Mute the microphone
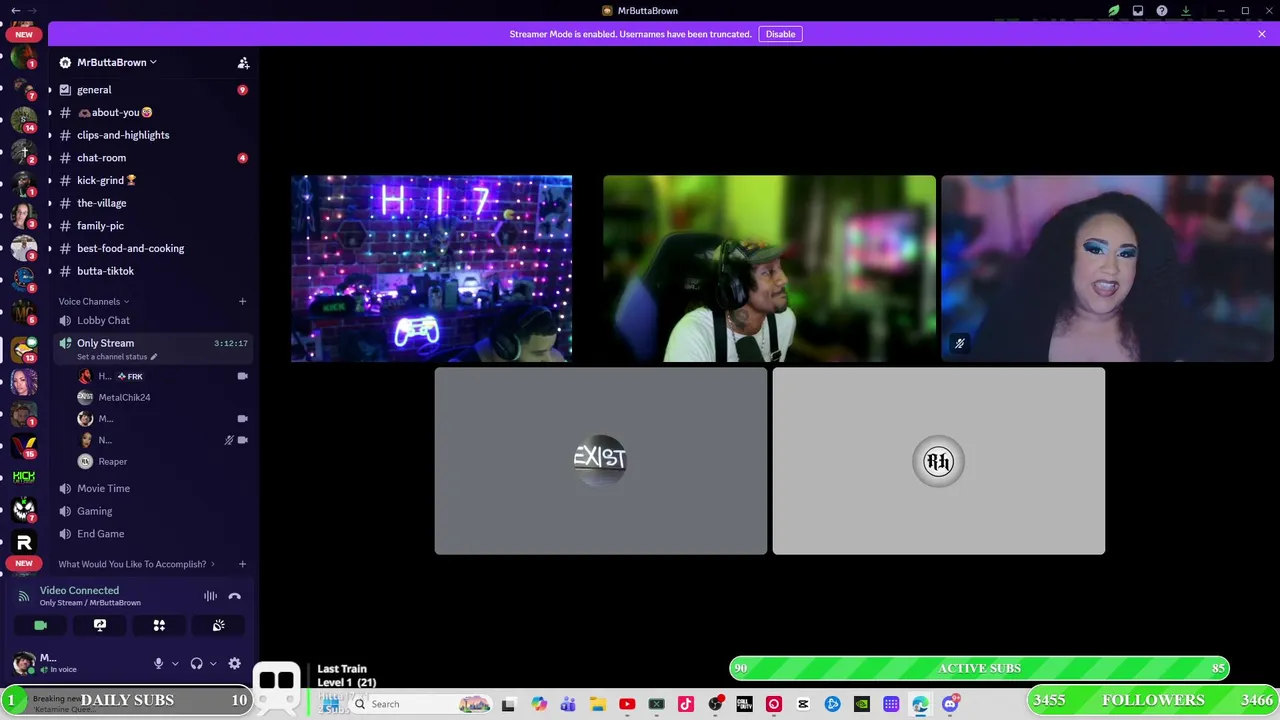This screenshot has height=720, width=1280. (158, 663)
